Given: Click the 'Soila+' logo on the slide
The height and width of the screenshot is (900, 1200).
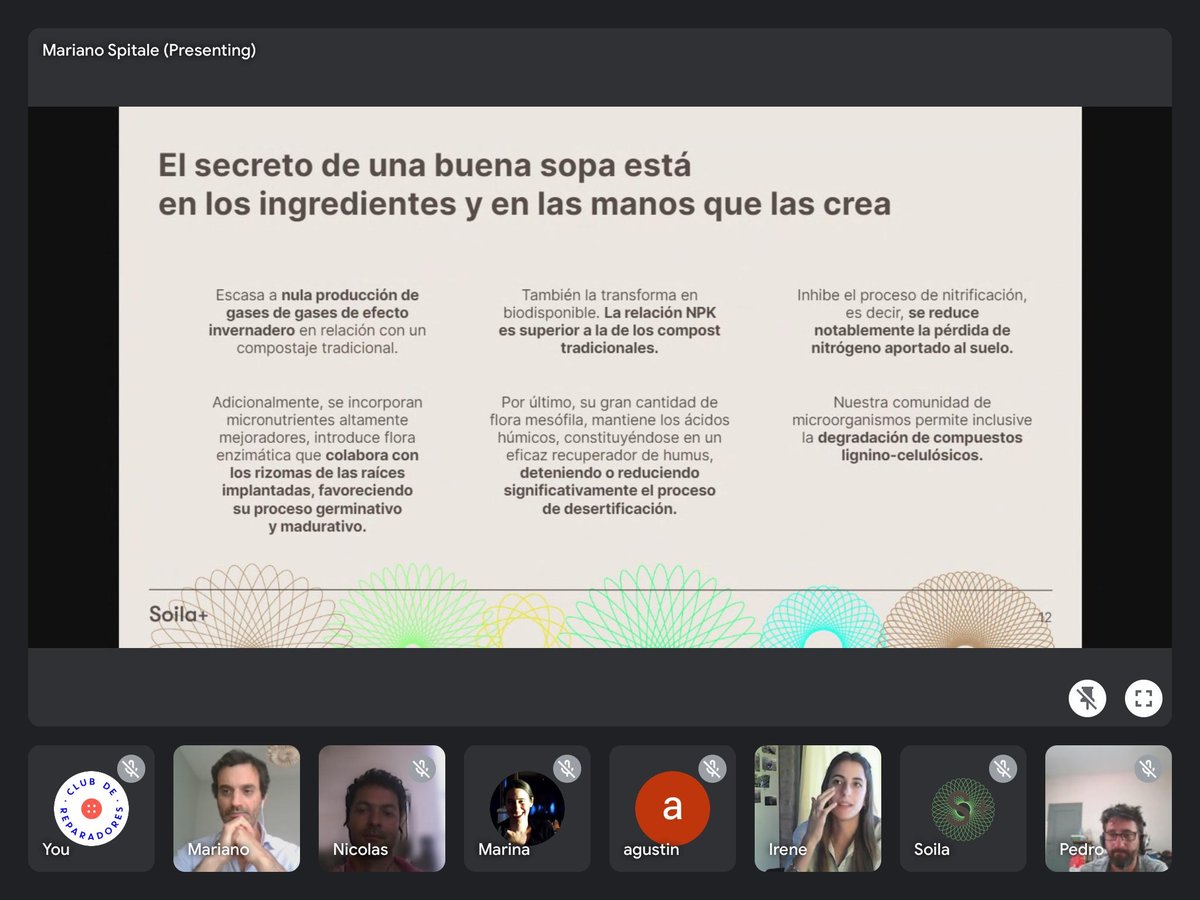Looking at the screenshot, I should [x=179, y=614].
